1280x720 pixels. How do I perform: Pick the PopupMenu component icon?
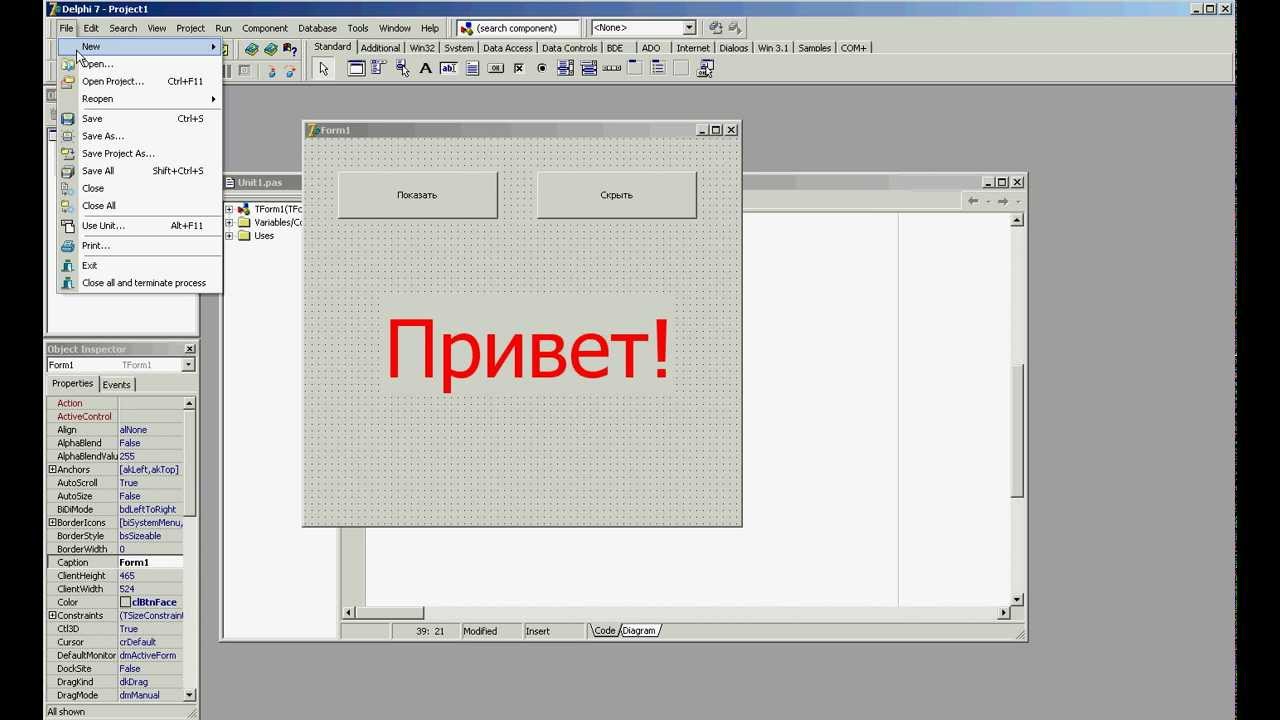click(x=402, y=68)
